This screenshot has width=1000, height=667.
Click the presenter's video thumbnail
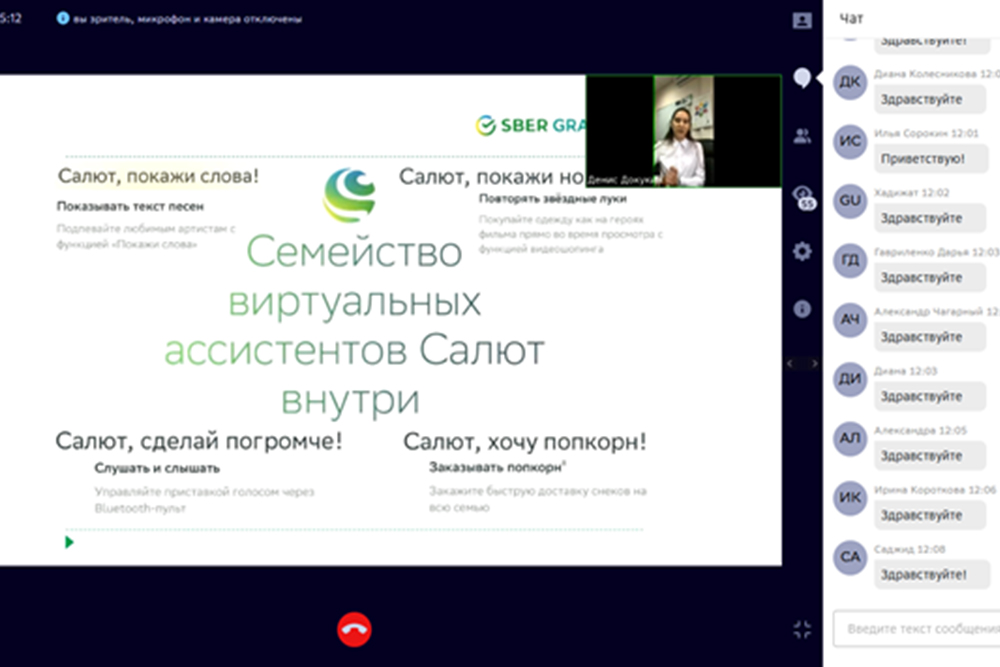point(683,131)
